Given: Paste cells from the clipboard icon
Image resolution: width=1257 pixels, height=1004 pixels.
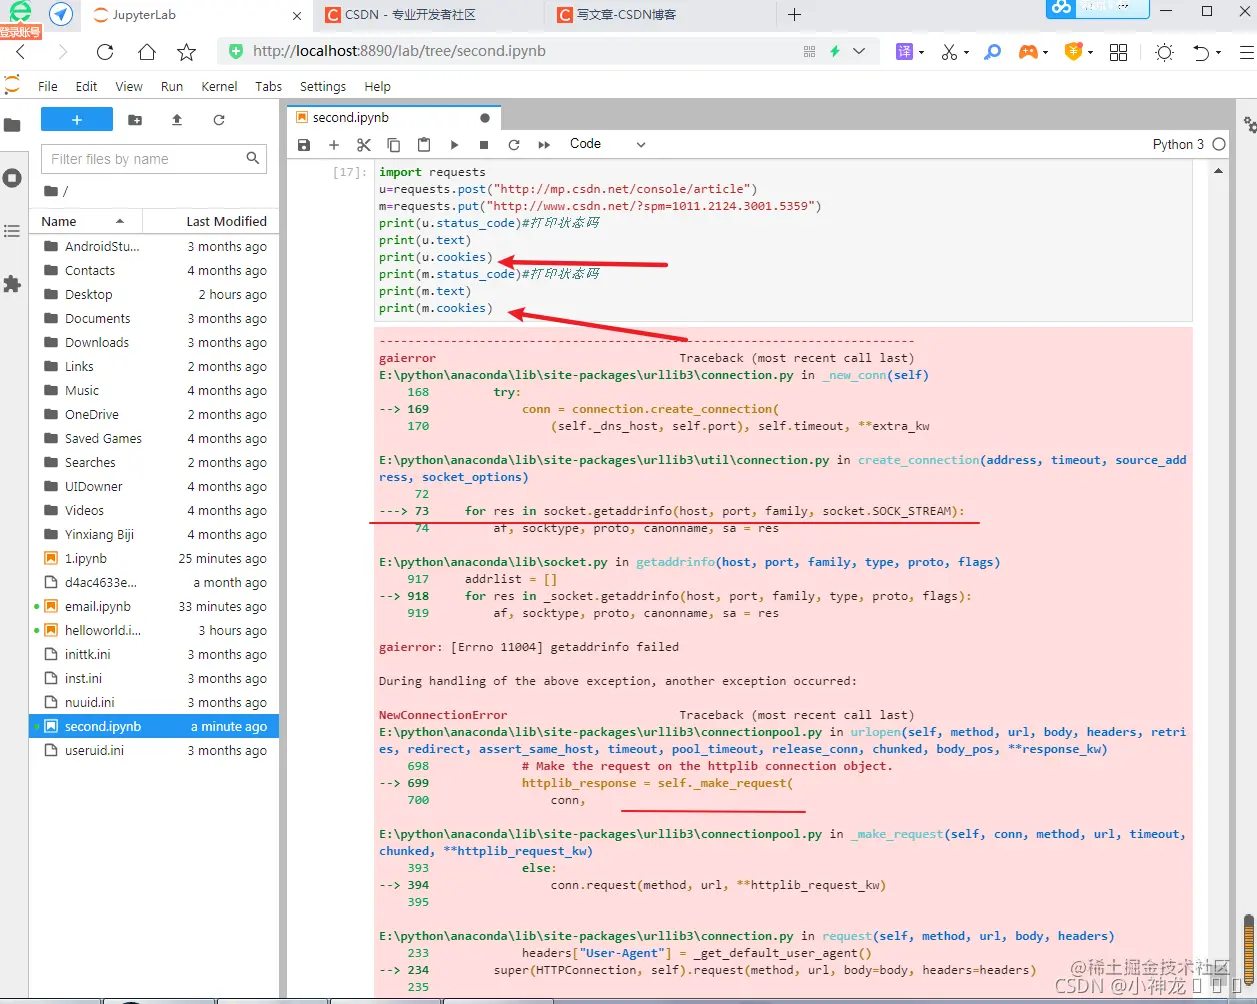Looking at the screenshot, I should [424, 145].
